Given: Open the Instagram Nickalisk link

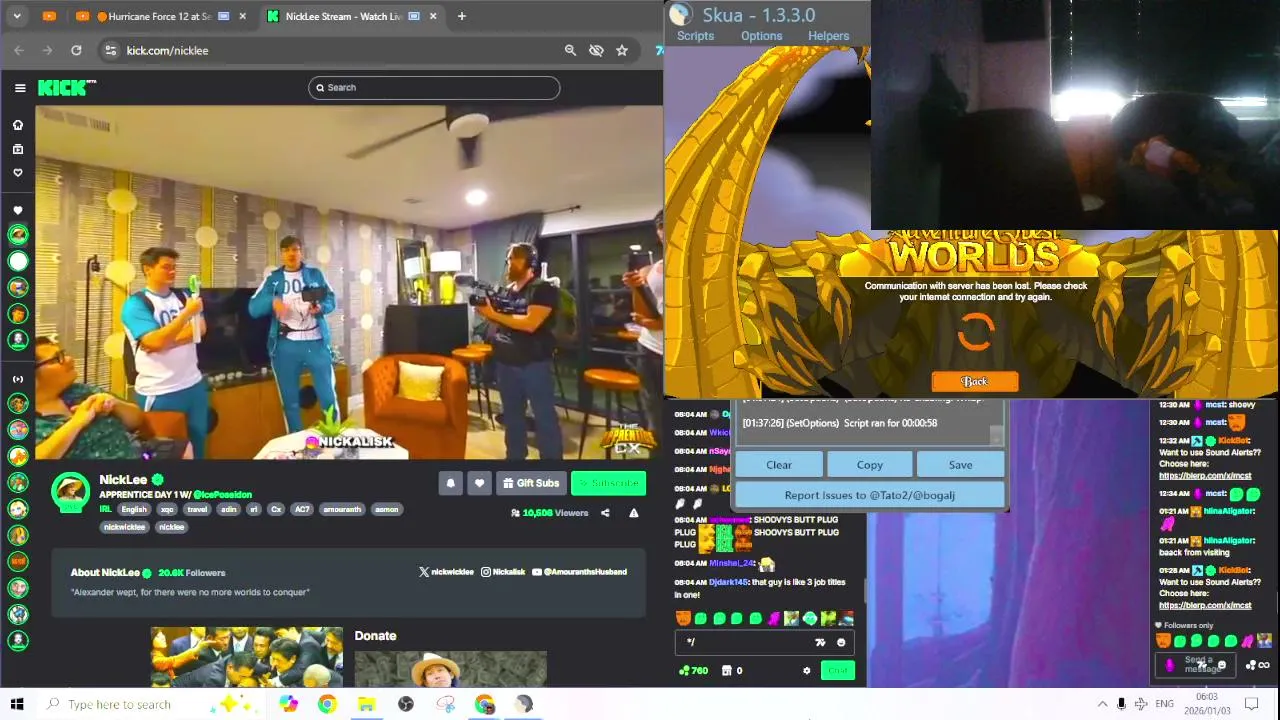Looking at the screenshot, I should point(503,572).
